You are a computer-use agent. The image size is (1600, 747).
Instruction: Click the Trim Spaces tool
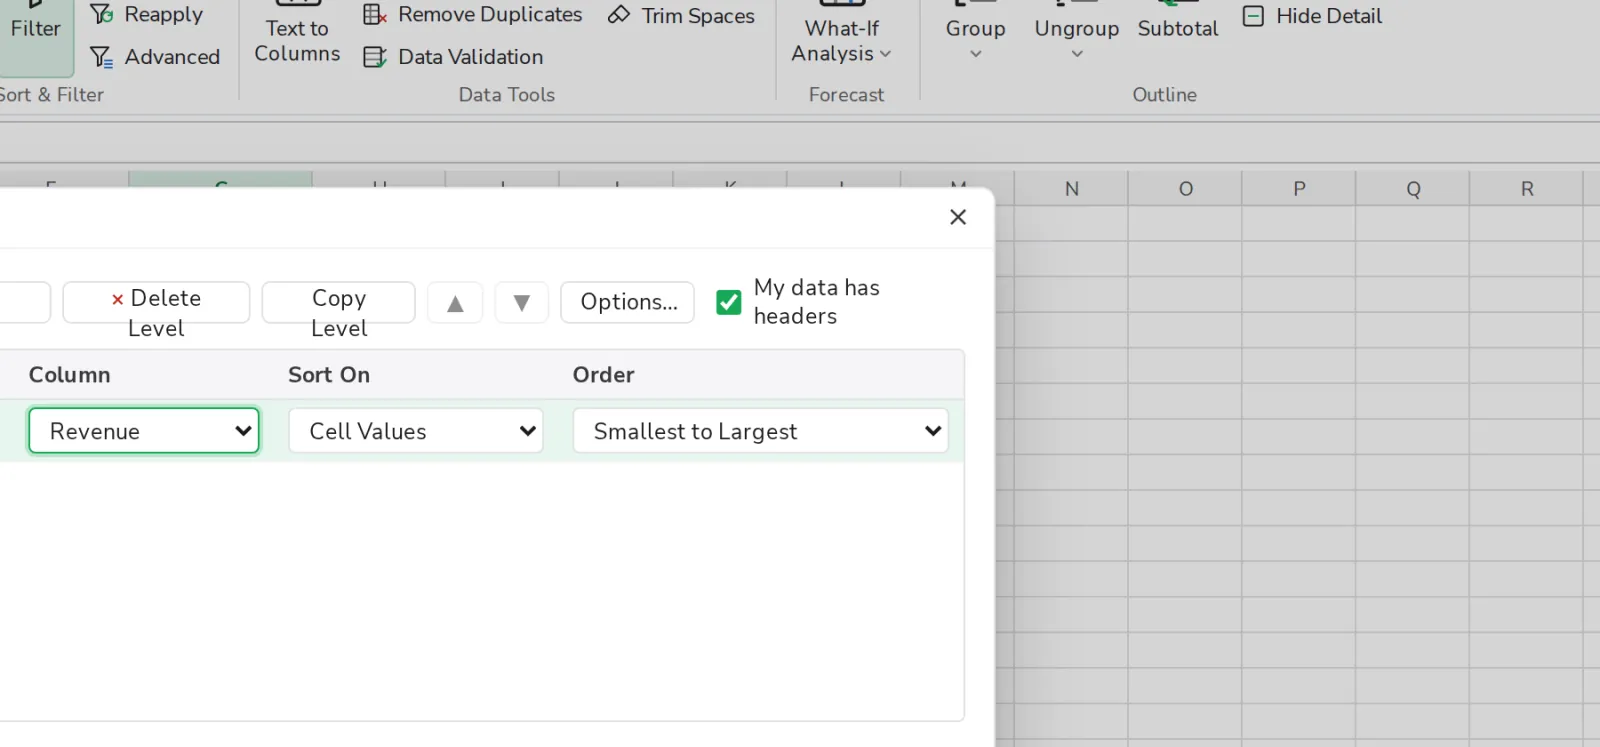(681, 16)
